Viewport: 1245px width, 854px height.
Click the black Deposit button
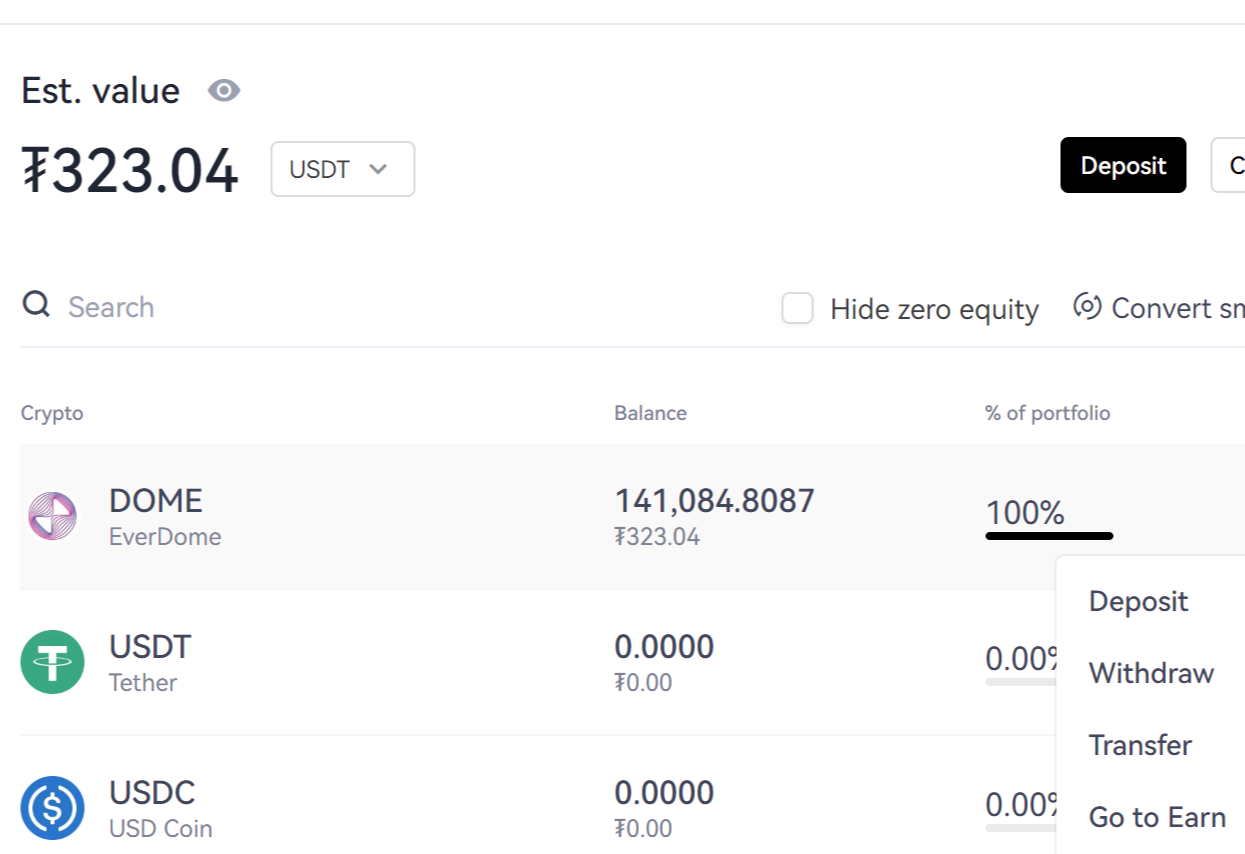point(1123,165)
